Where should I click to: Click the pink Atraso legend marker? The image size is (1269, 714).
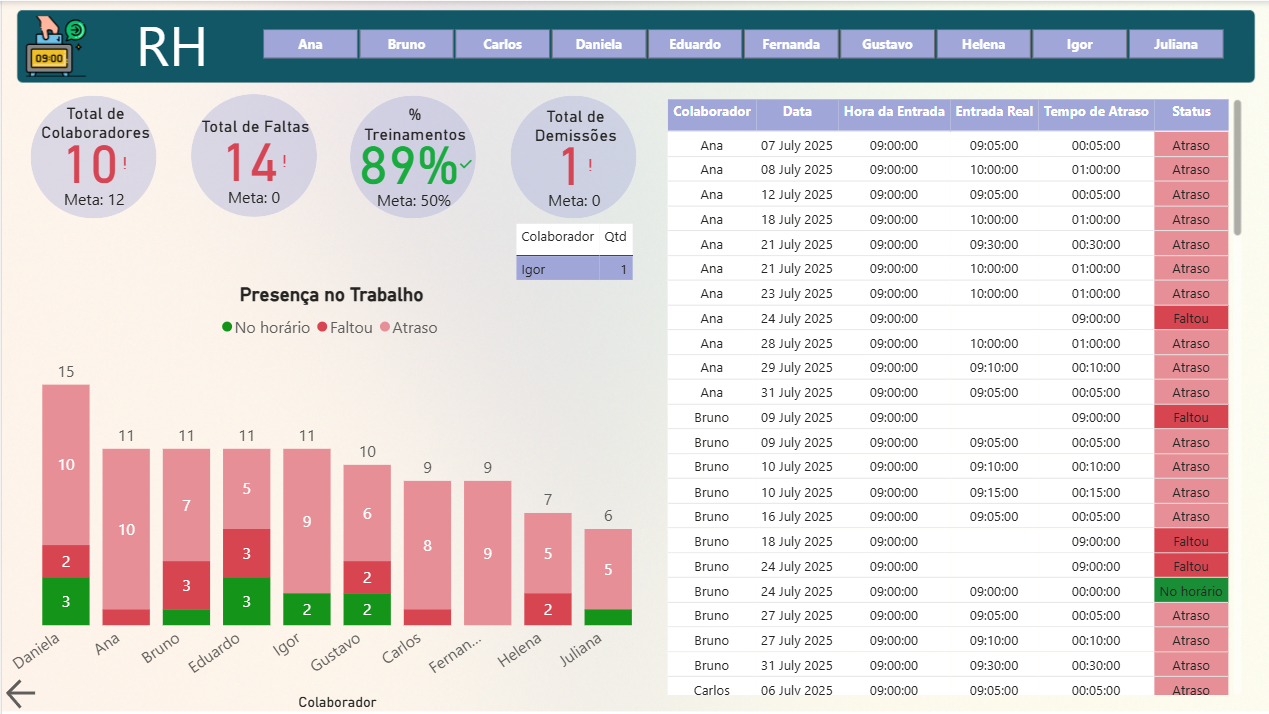tap(384, 327)
